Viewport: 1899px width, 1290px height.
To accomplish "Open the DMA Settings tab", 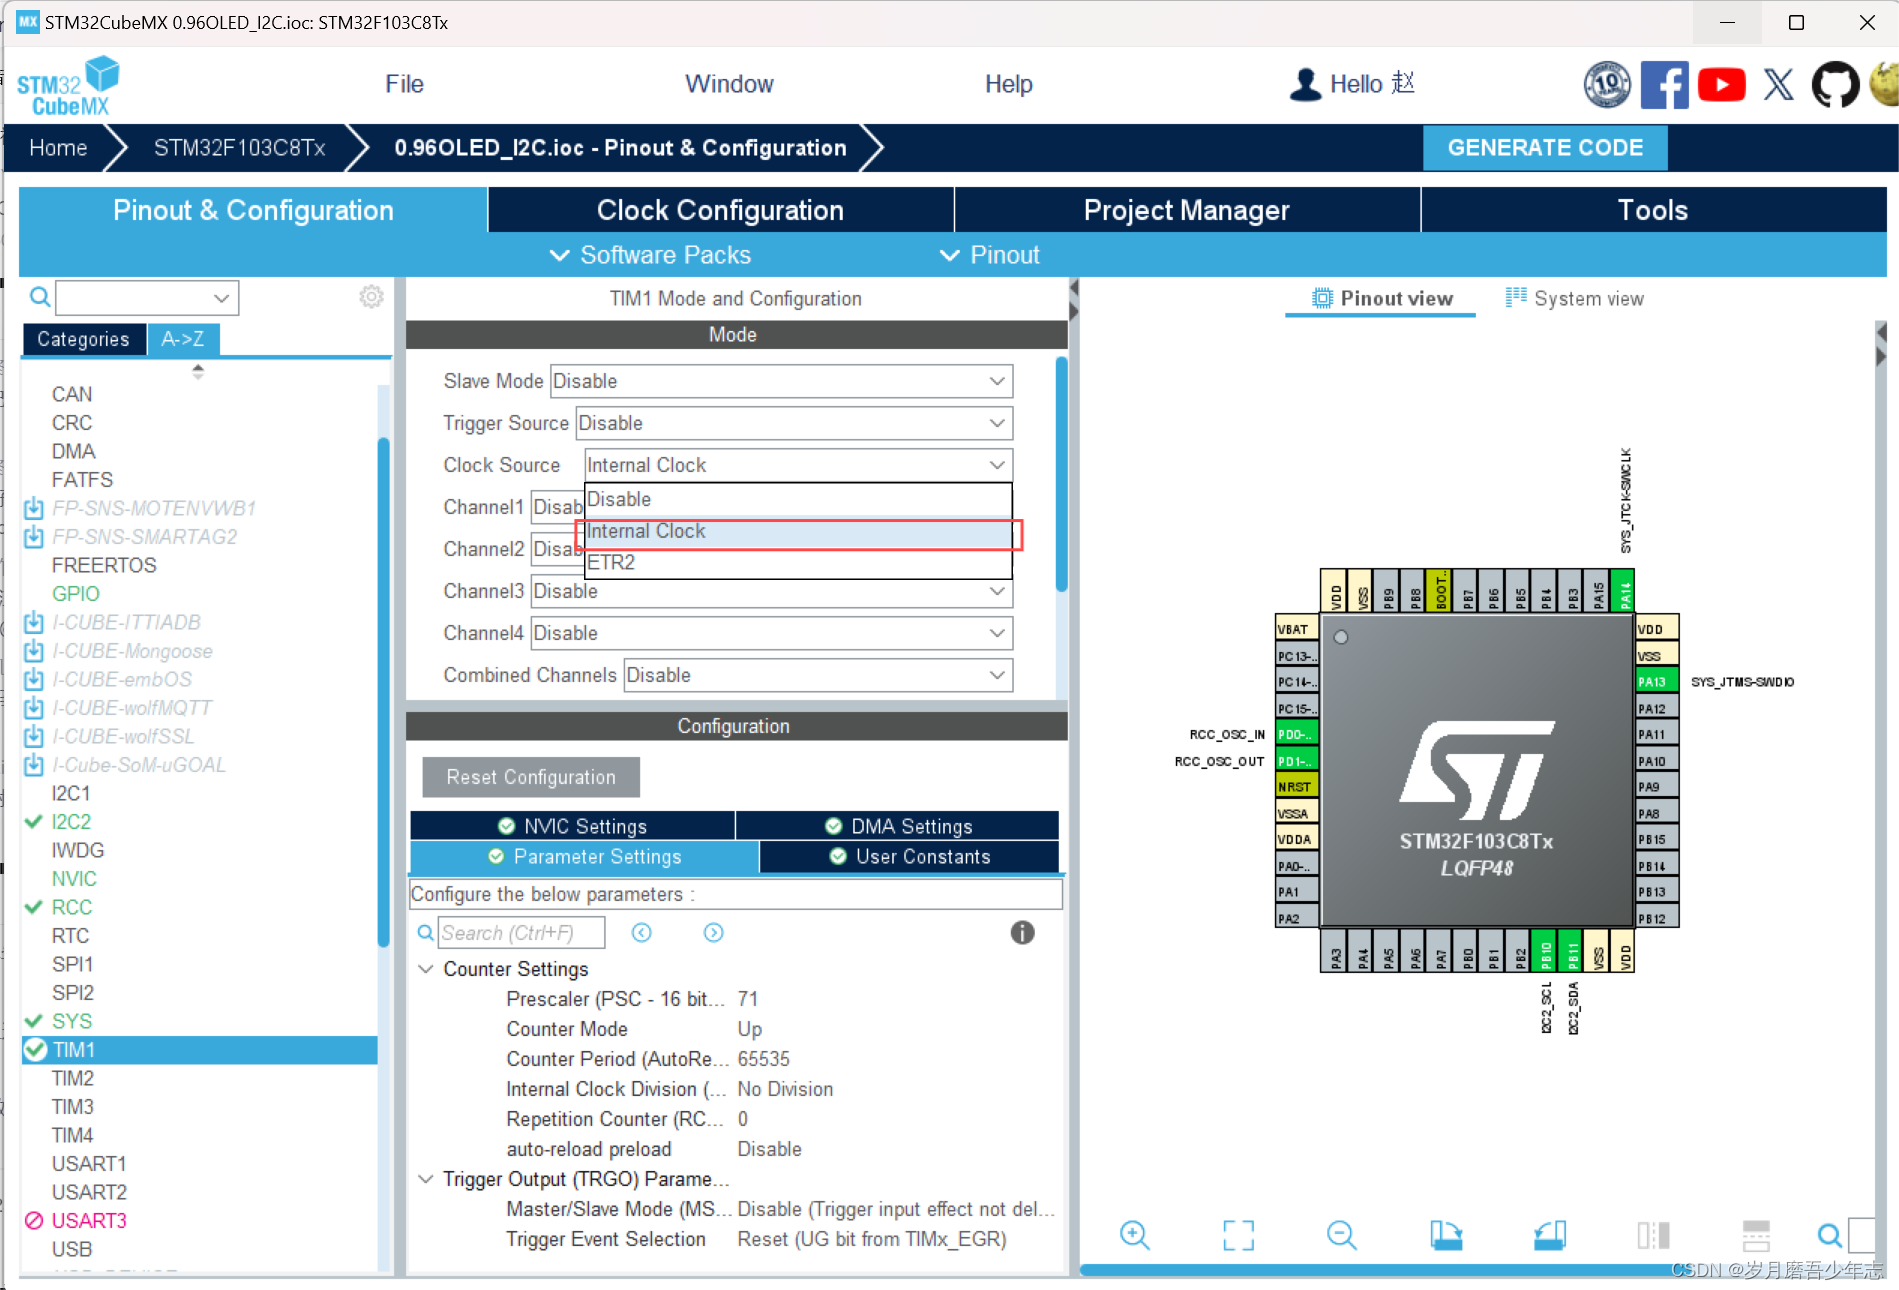I will 897,826.
